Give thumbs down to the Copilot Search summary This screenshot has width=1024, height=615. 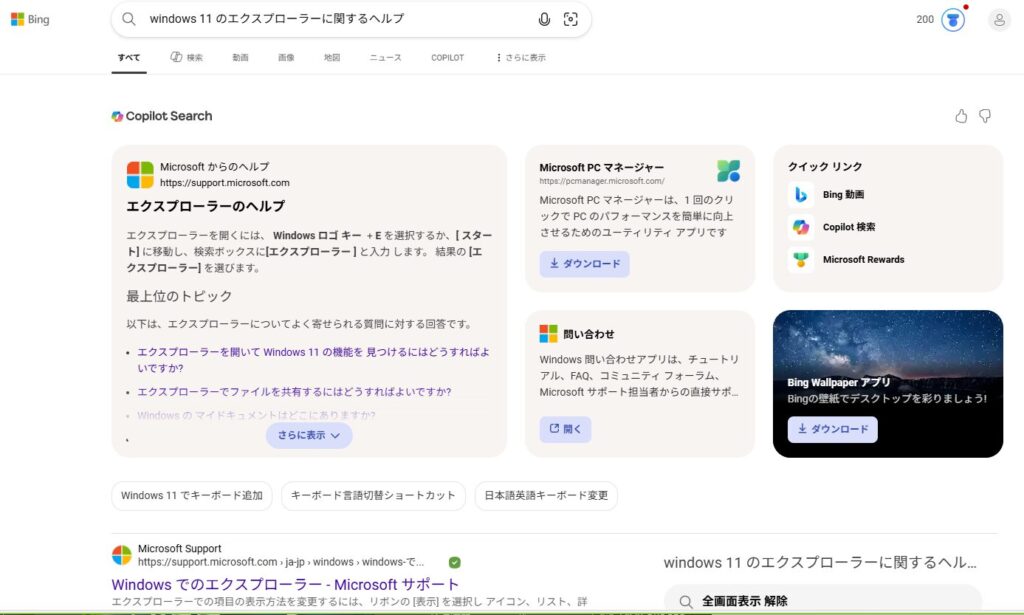tap(985, 116)
